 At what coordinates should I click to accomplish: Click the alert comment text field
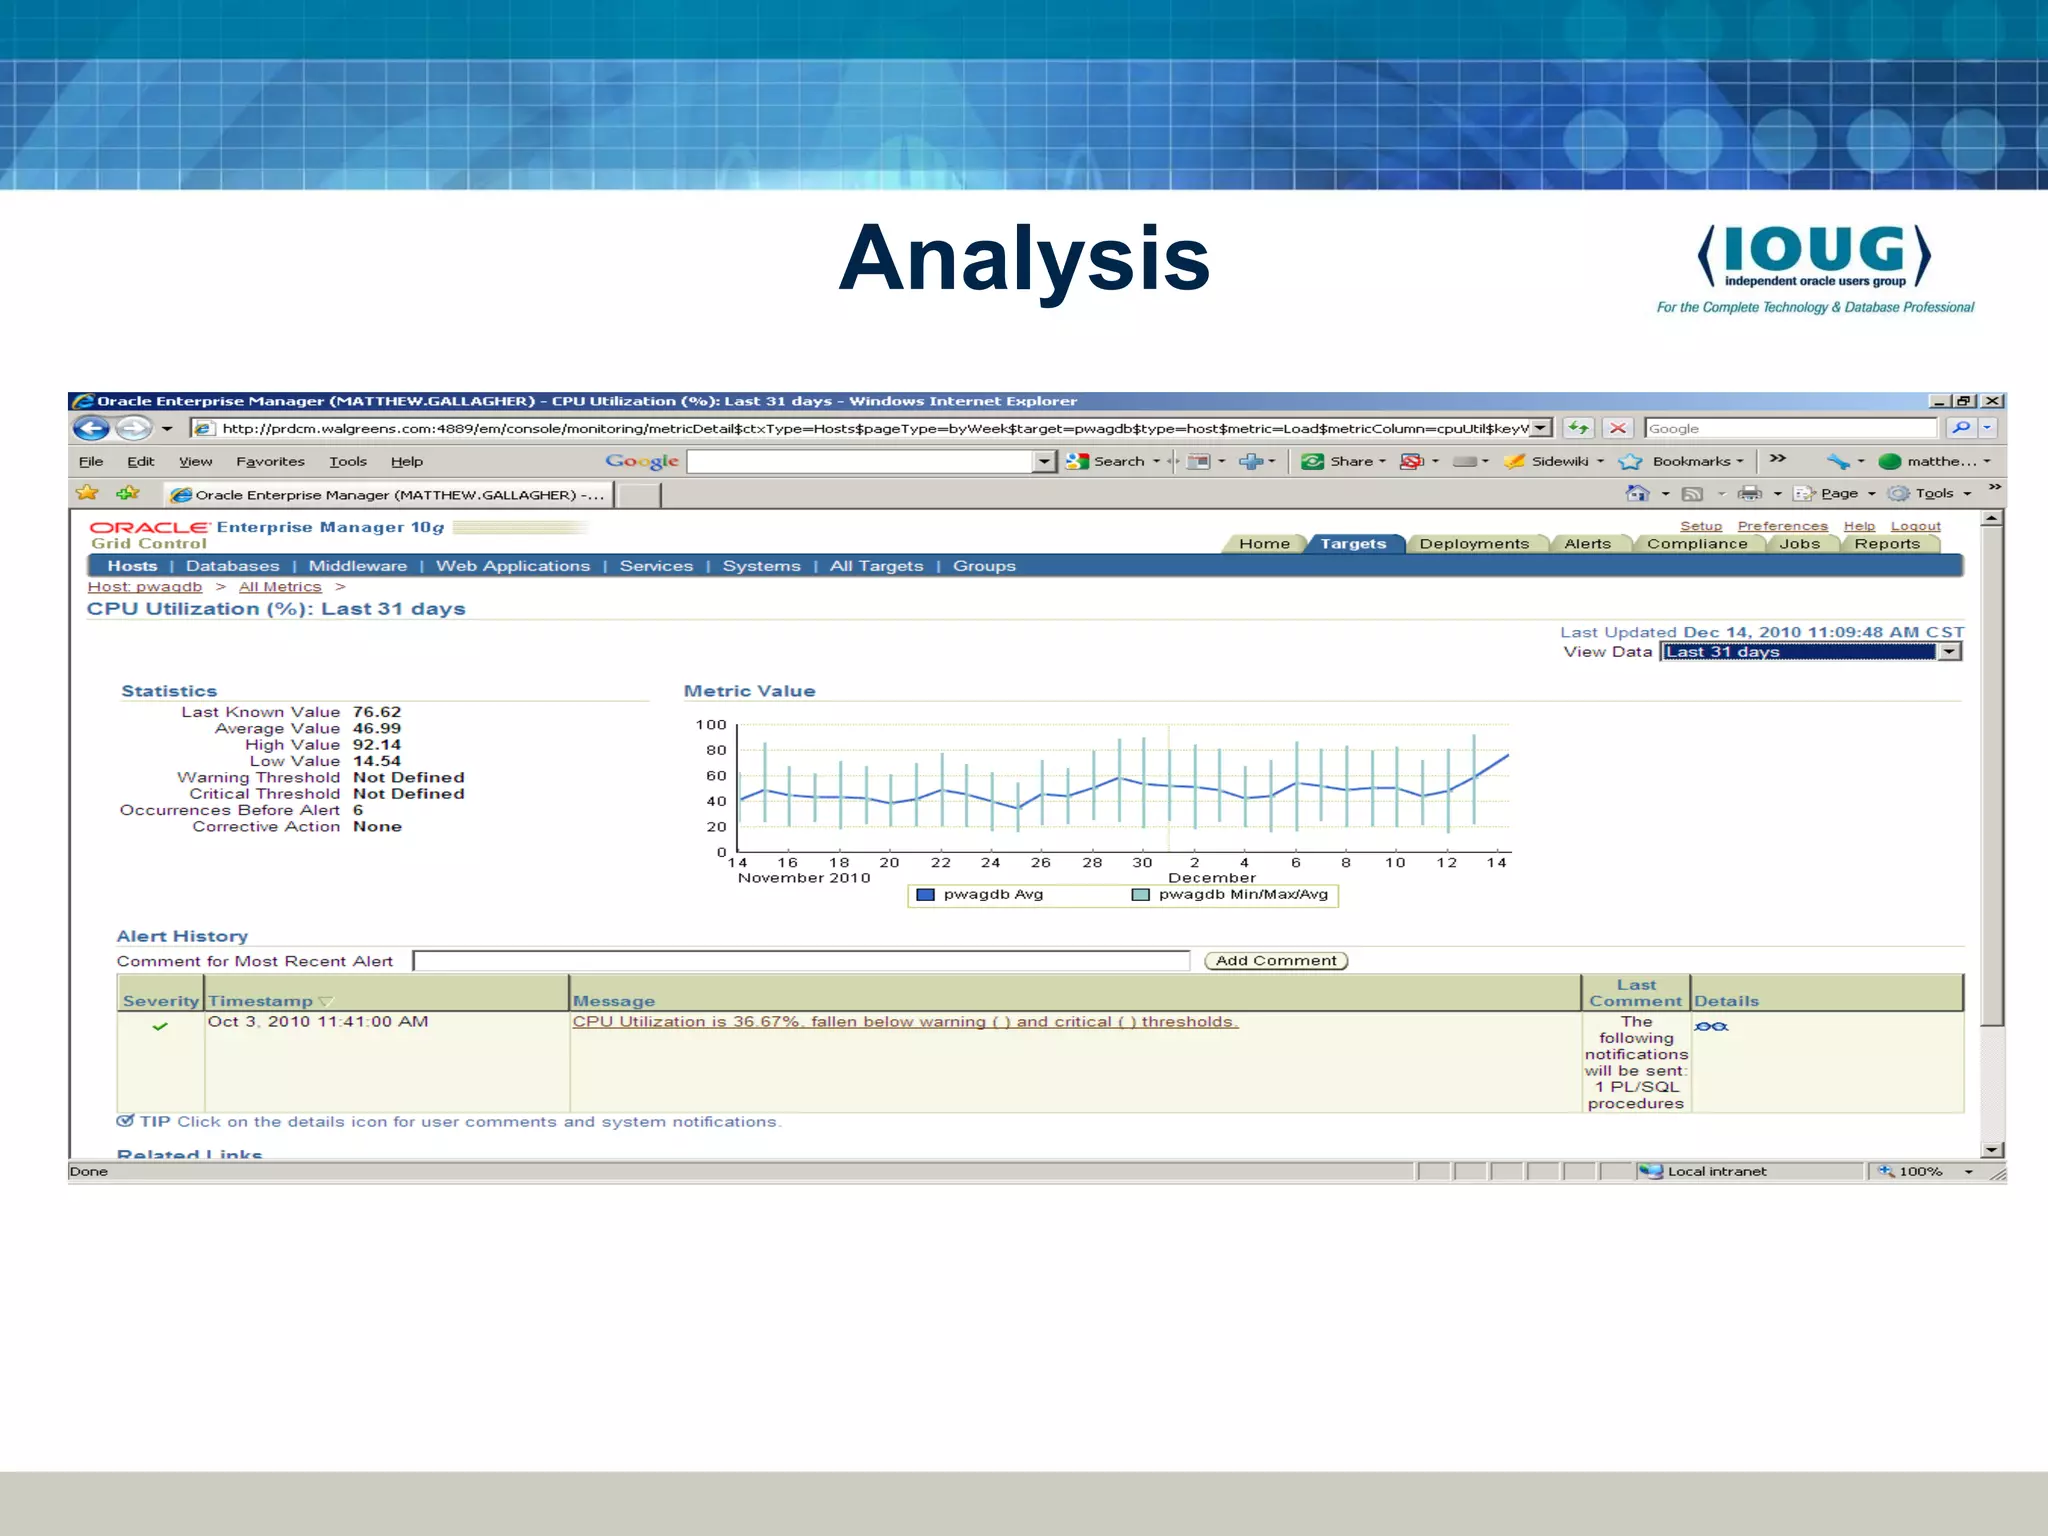coord(800,961)
